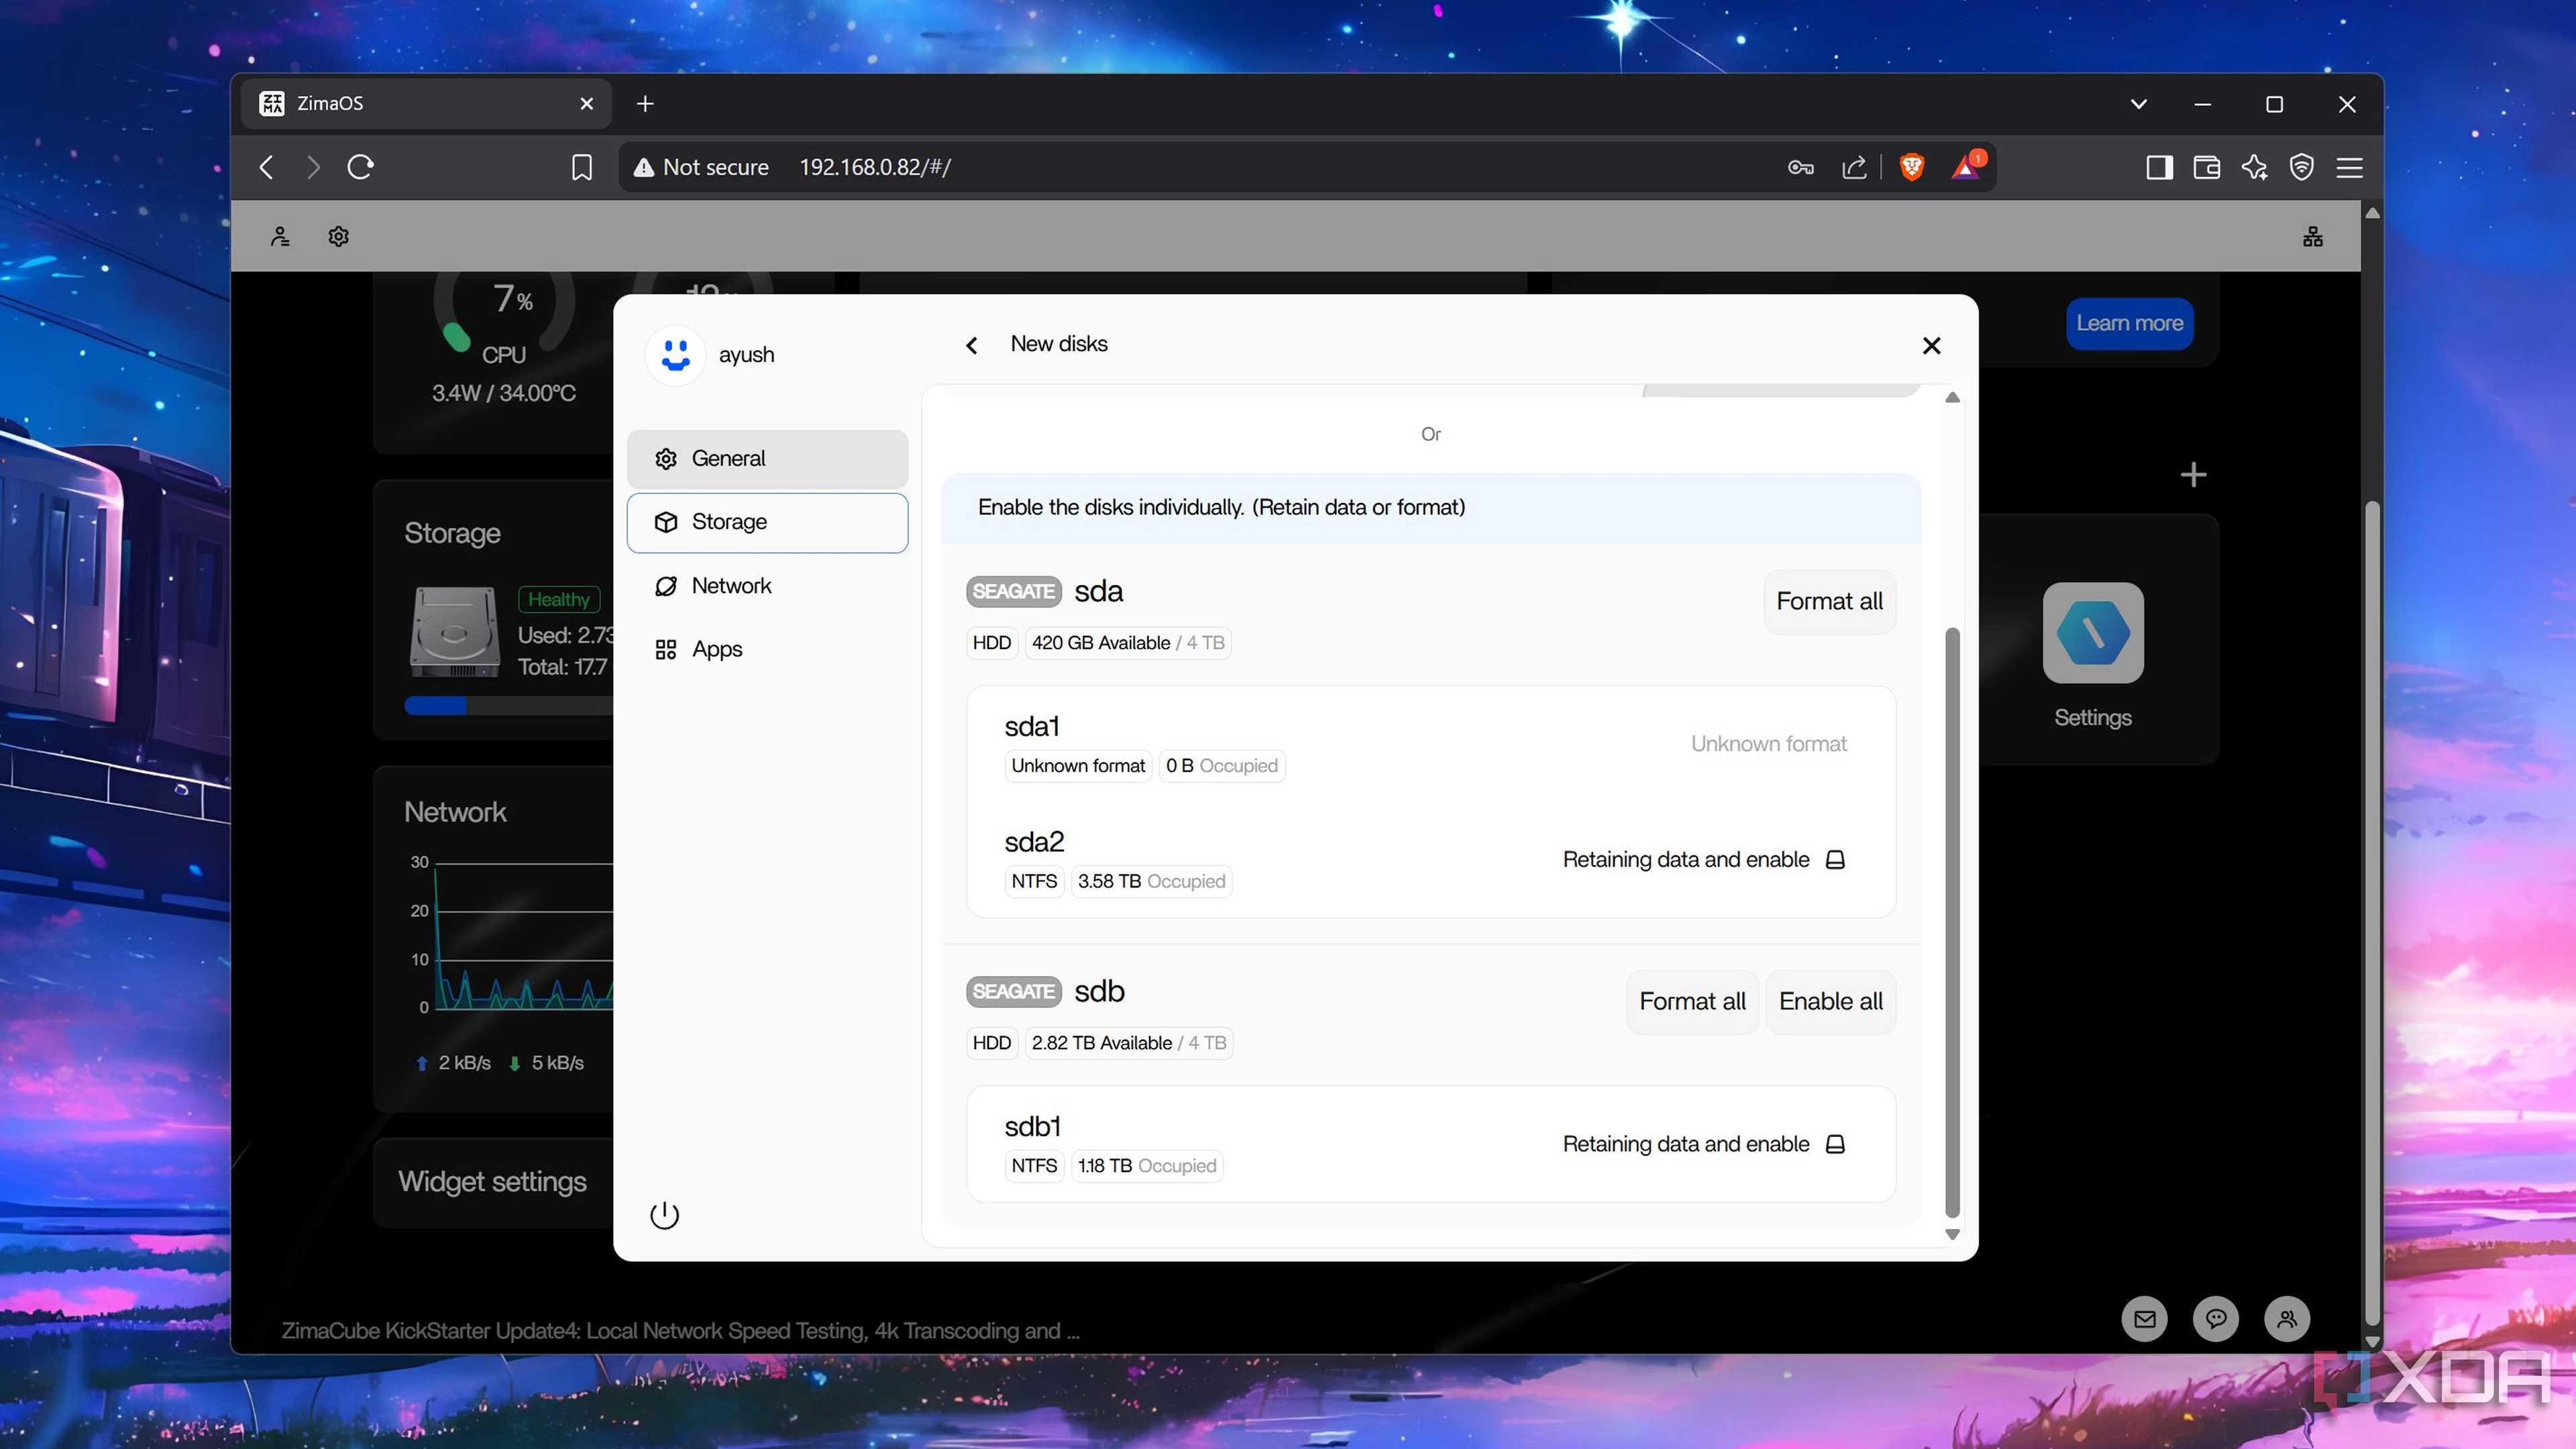Reload the page in browser

point(361,167)
